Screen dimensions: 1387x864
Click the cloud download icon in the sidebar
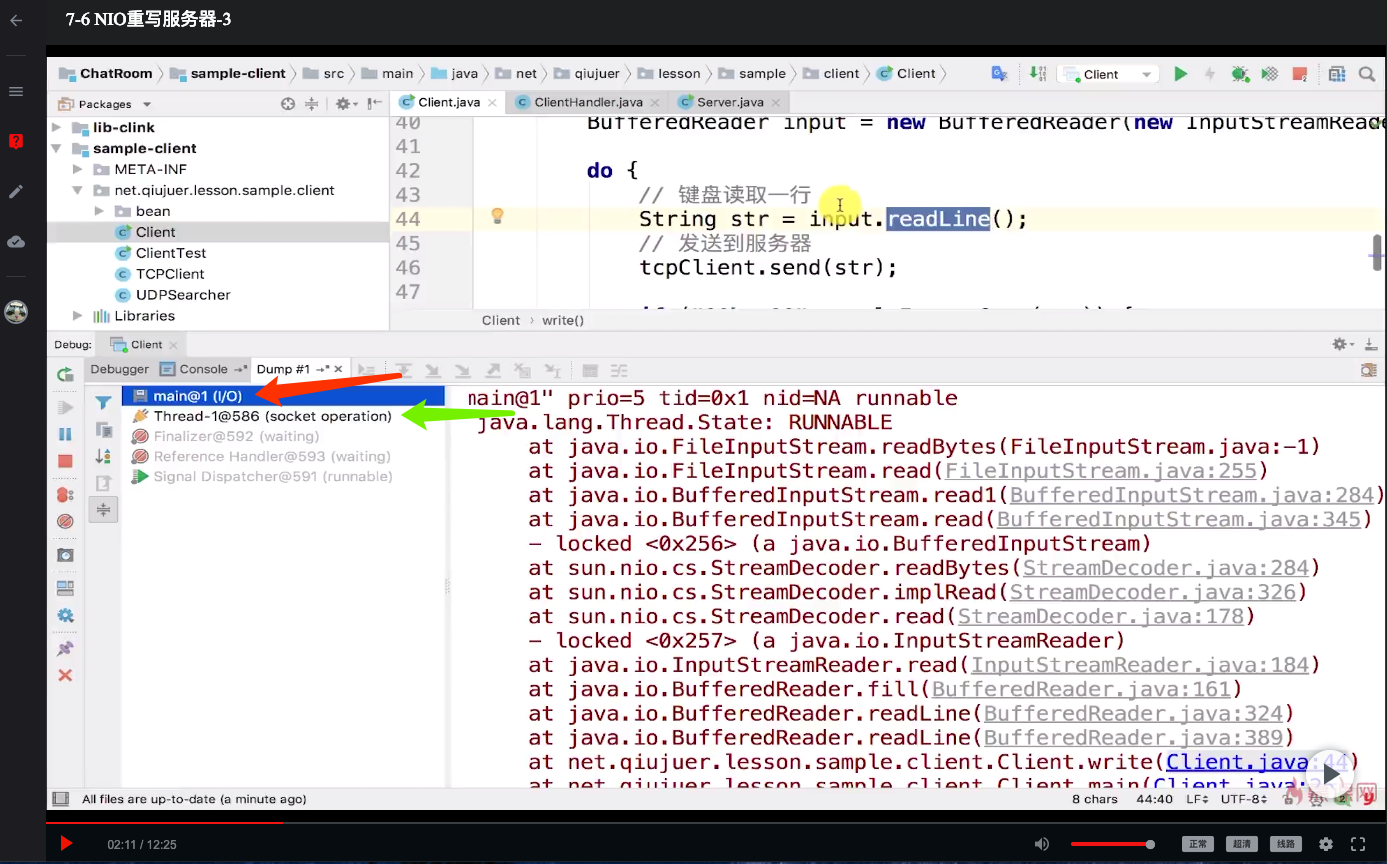[16, 242]
